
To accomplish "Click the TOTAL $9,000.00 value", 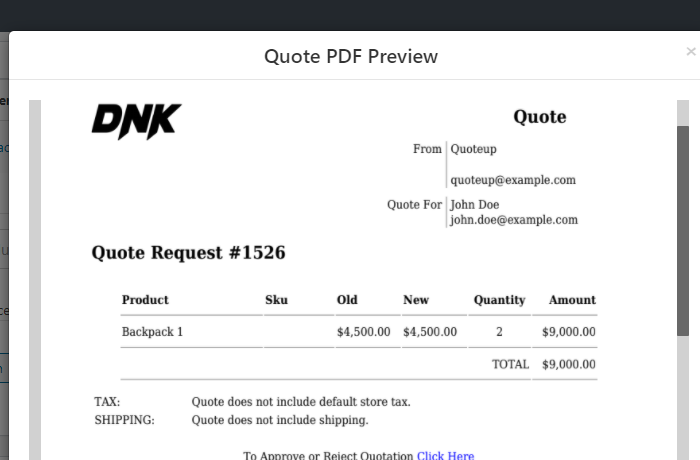I will tap(569, 364).
